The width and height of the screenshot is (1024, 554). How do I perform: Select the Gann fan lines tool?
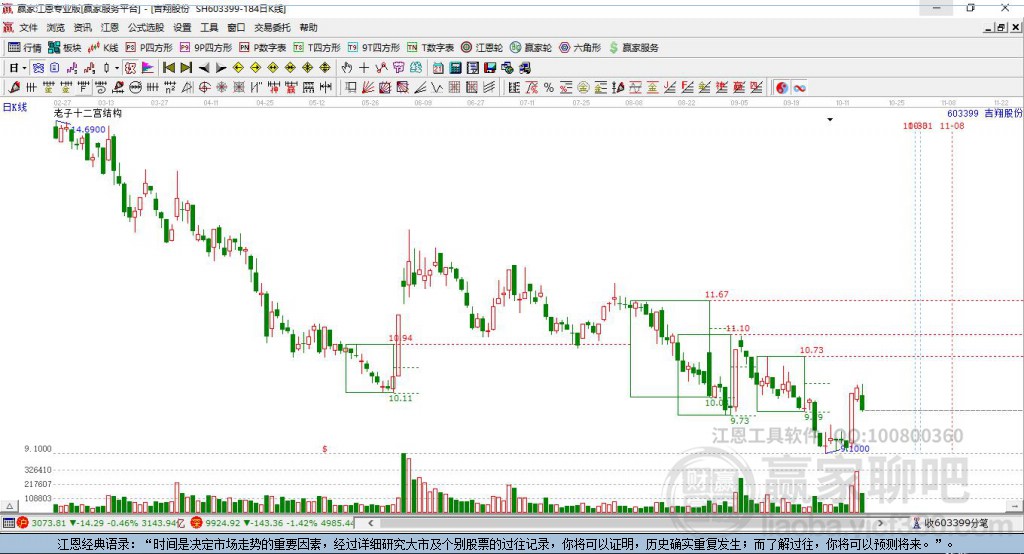pyautogui.click(x=368, y=88)
